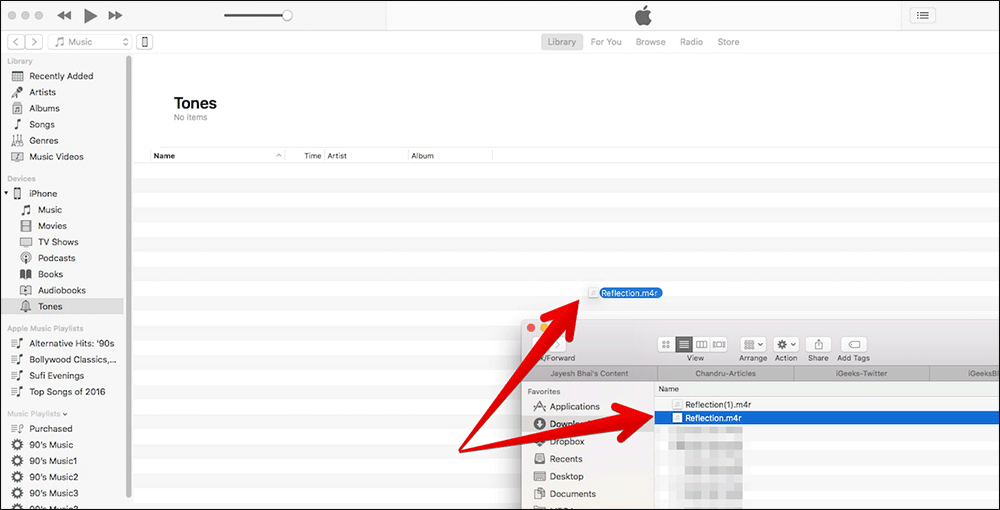Open the Finder Share button
The height and width of the screenshot is (510, 1000).
[817, 344]
